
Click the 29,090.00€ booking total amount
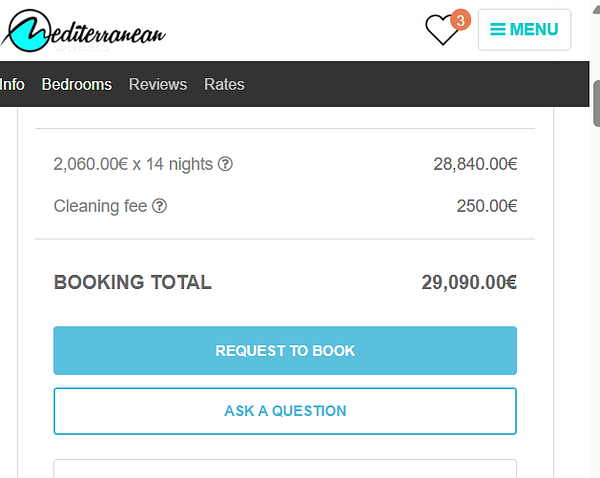tap(469, 282)
